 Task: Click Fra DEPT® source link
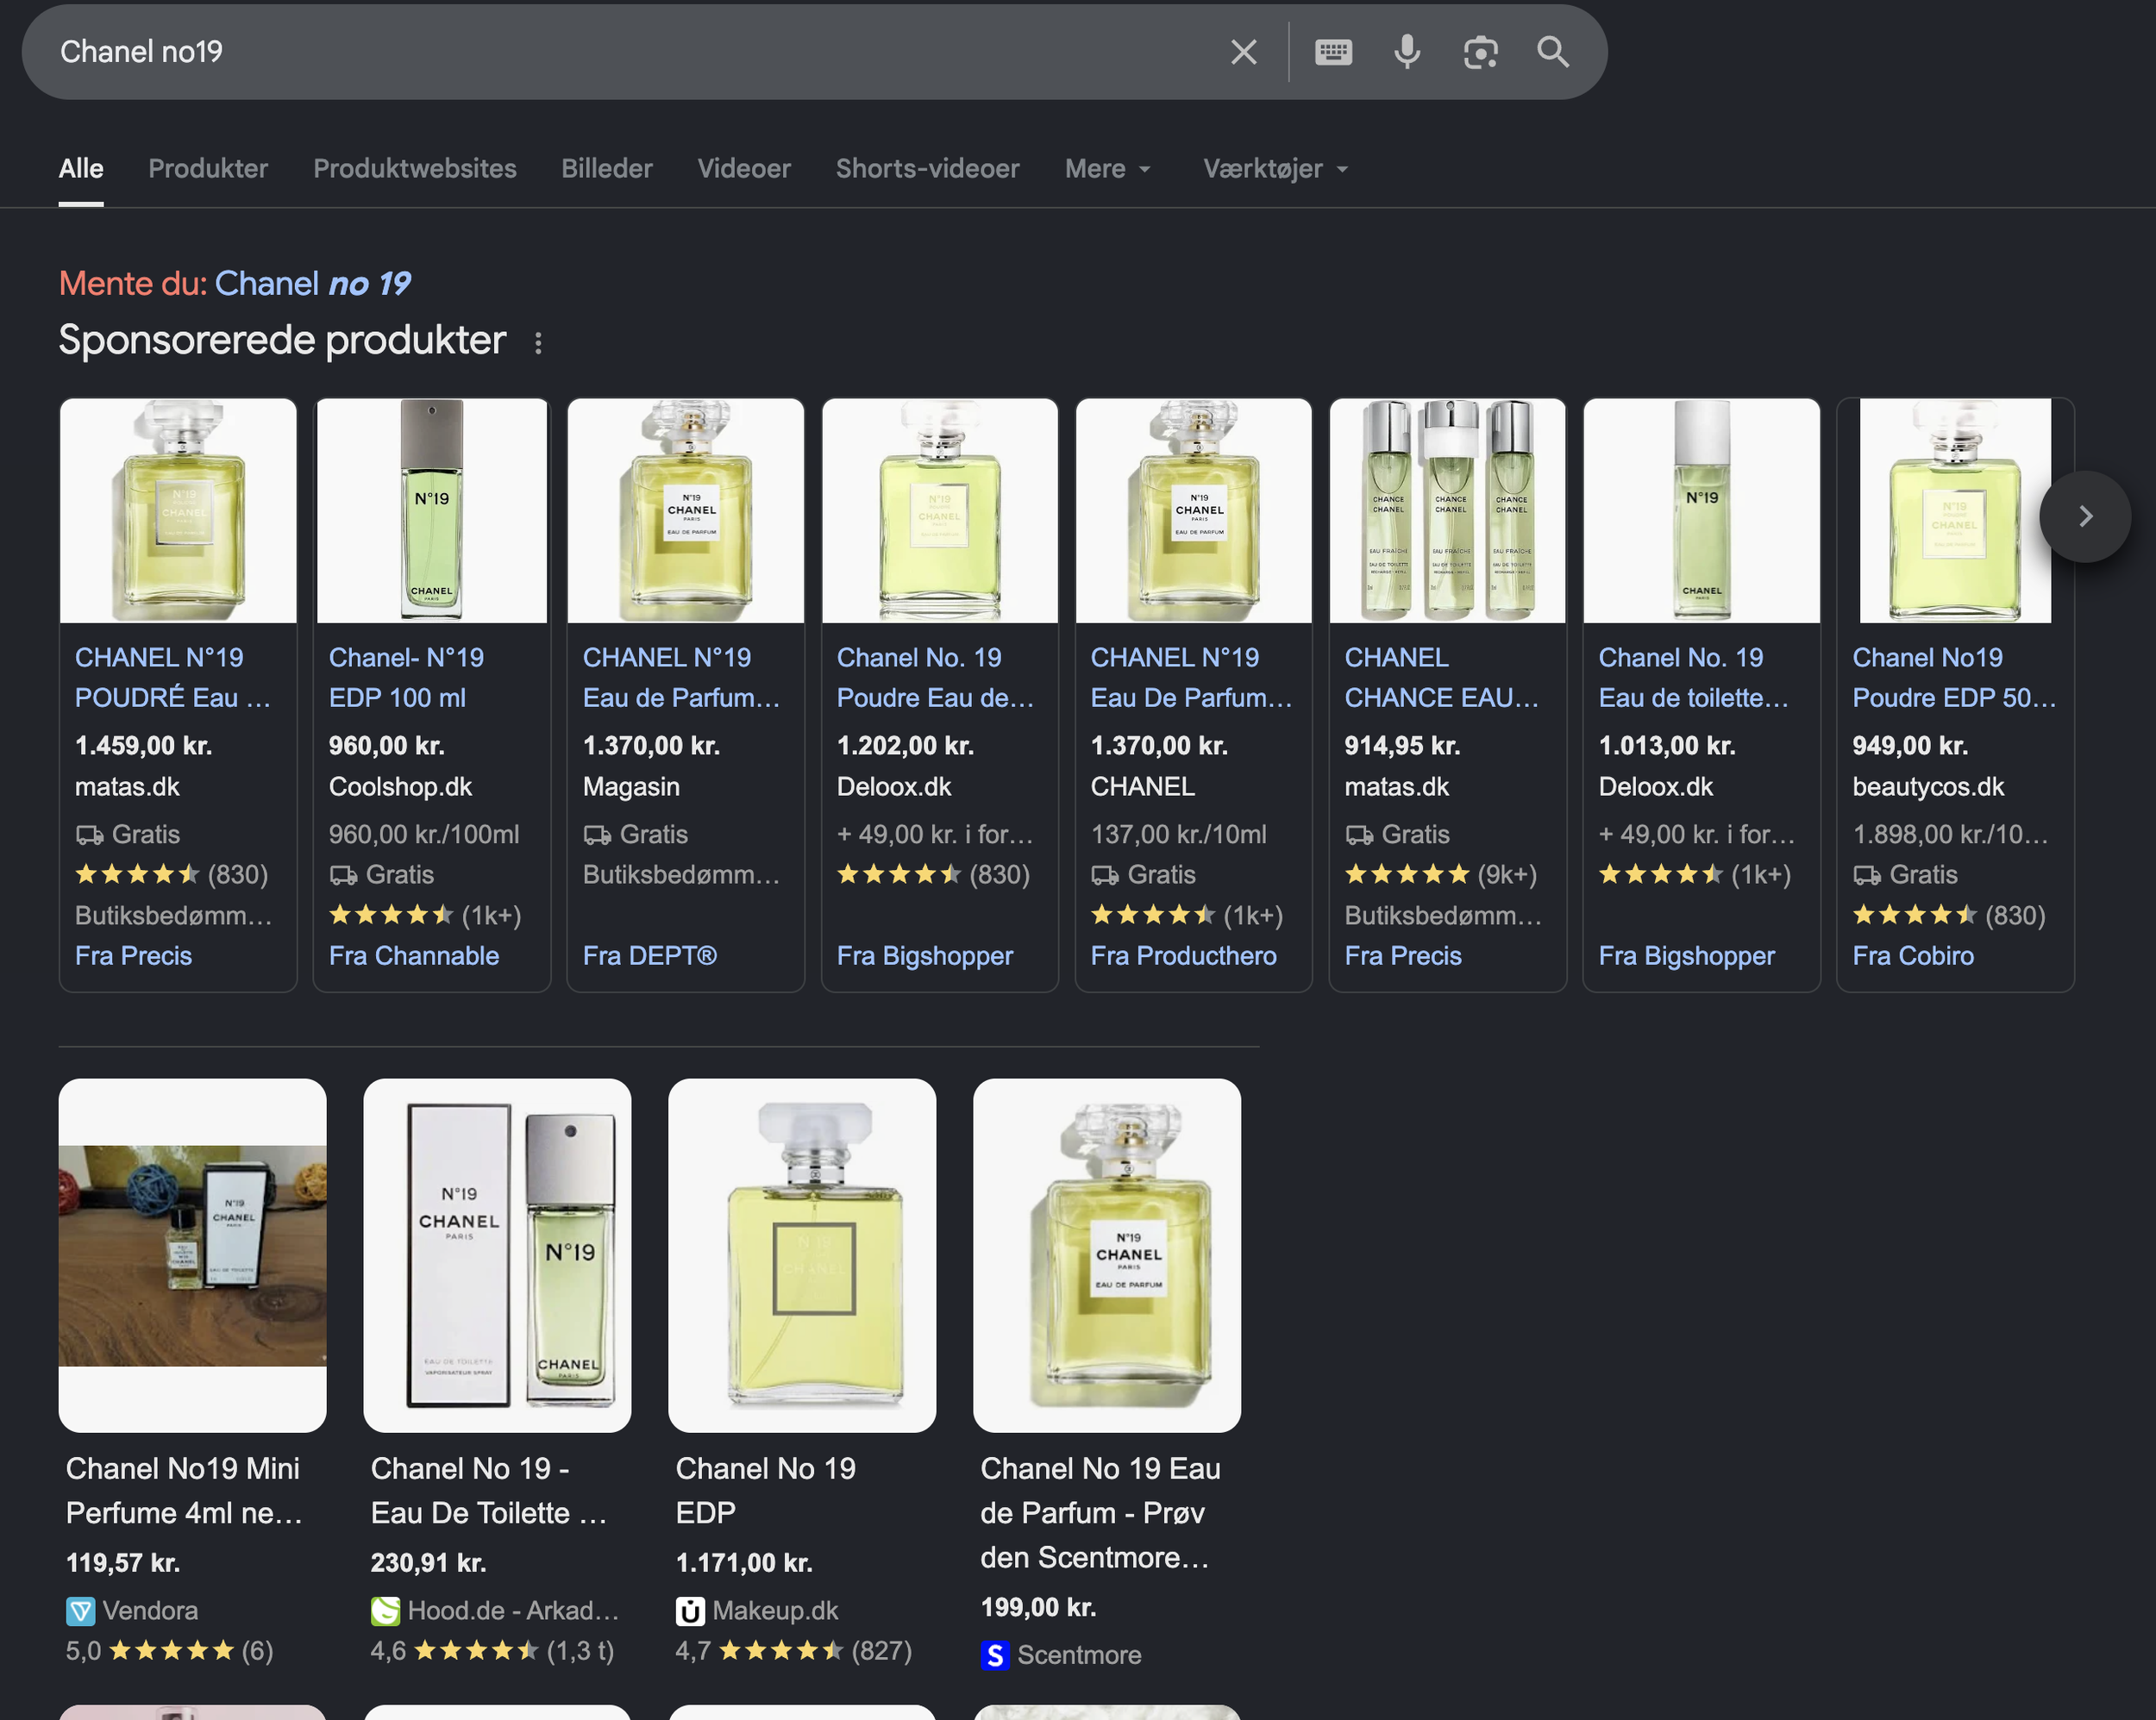[x=650, y=957]
